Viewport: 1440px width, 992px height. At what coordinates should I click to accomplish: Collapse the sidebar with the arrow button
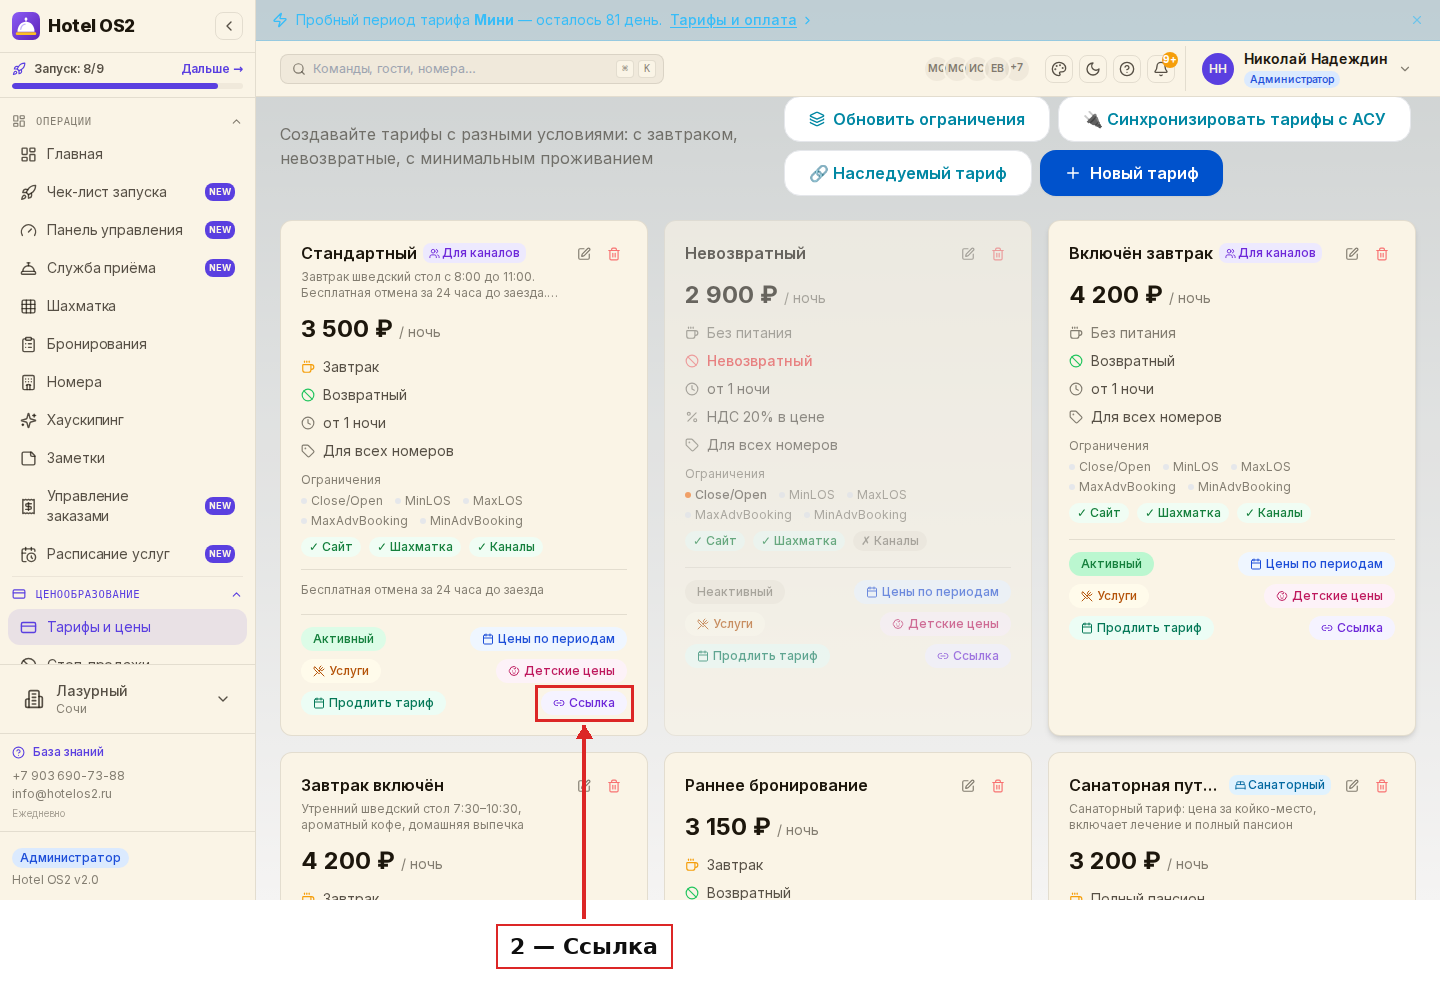(x=229, y=26)
